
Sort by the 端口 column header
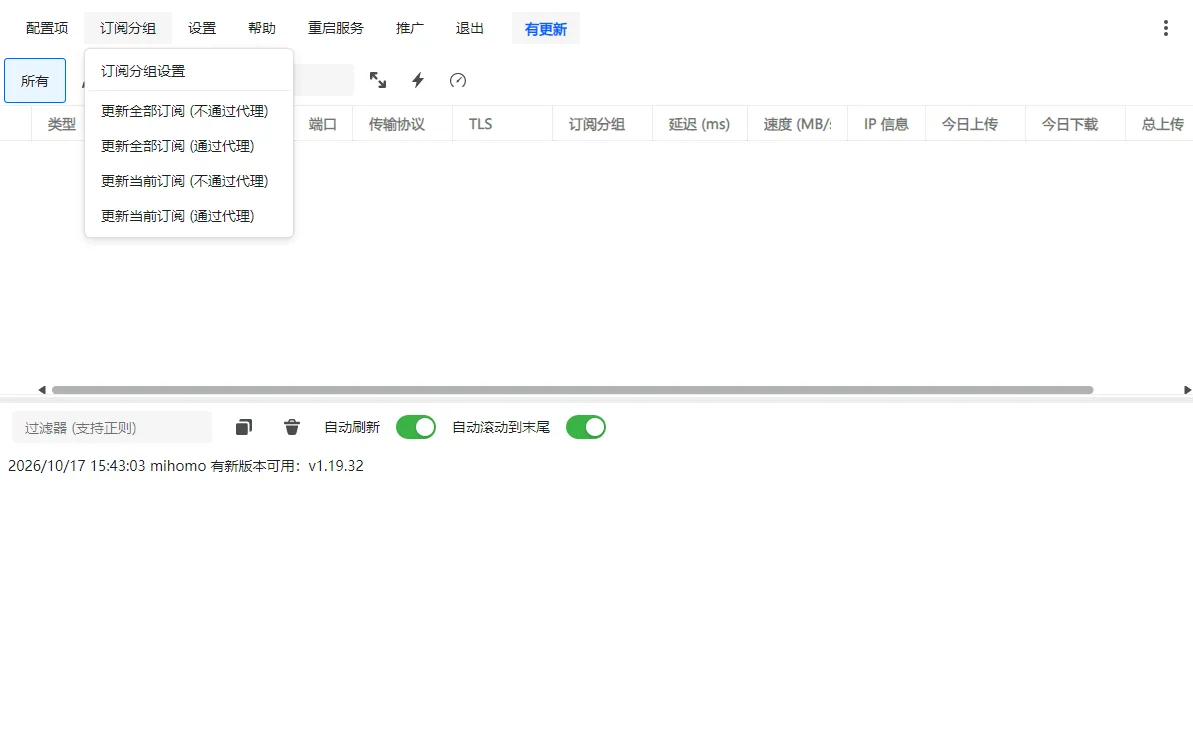click(x=323, y=124)
